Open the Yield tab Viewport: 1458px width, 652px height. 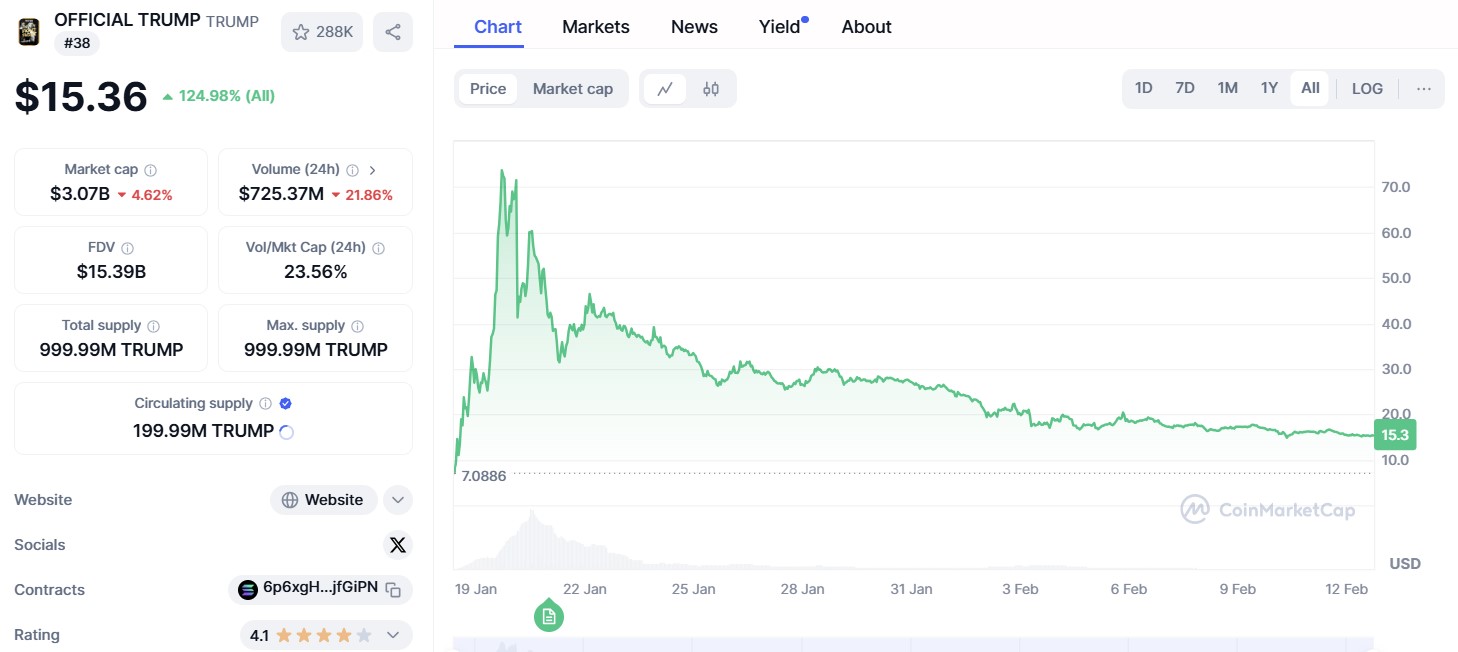(780, 27)
